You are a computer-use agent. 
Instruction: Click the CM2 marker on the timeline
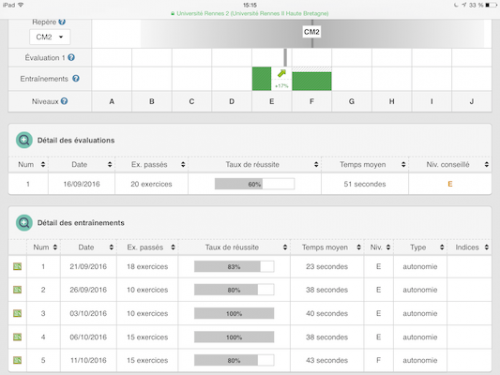[x=312, y=32]
